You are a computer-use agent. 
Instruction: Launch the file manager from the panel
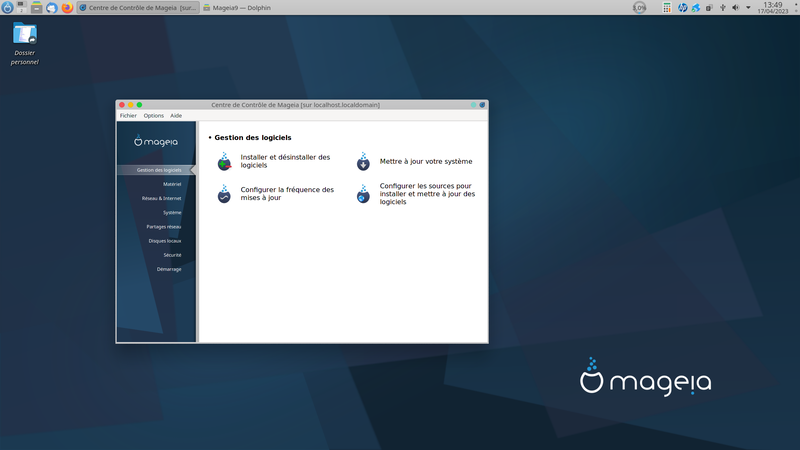click(x=36, y=7)
